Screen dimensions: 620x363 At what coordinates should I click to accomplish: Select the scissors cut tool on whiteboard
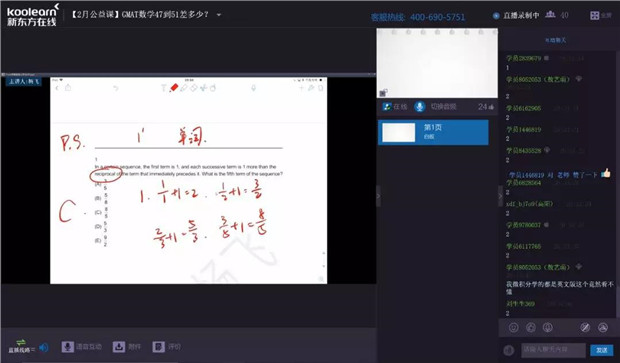[x=203, y=88]
